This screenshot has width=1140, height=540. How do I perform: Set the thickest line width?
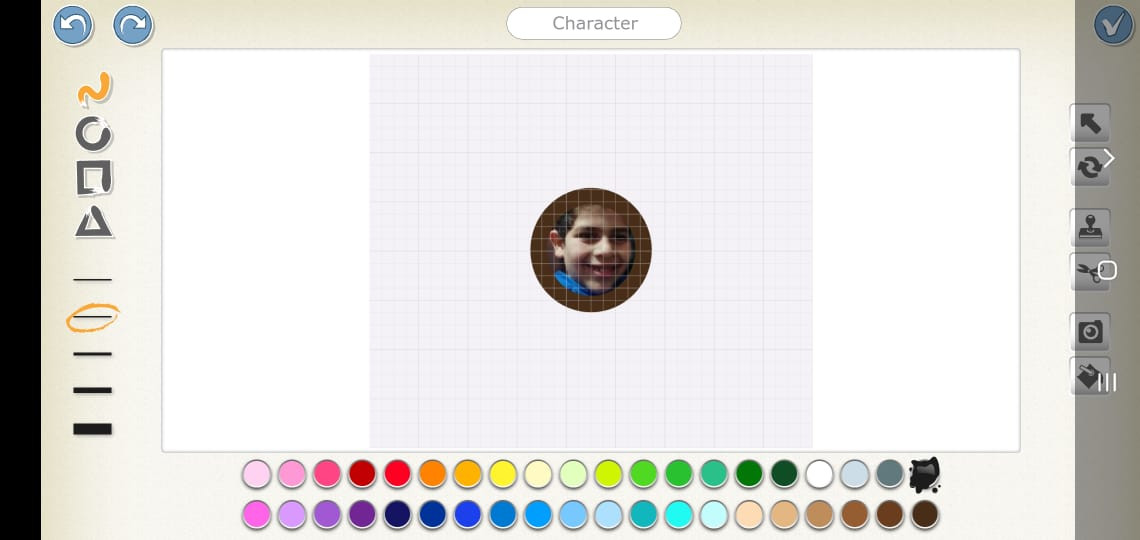pos(92,429)
